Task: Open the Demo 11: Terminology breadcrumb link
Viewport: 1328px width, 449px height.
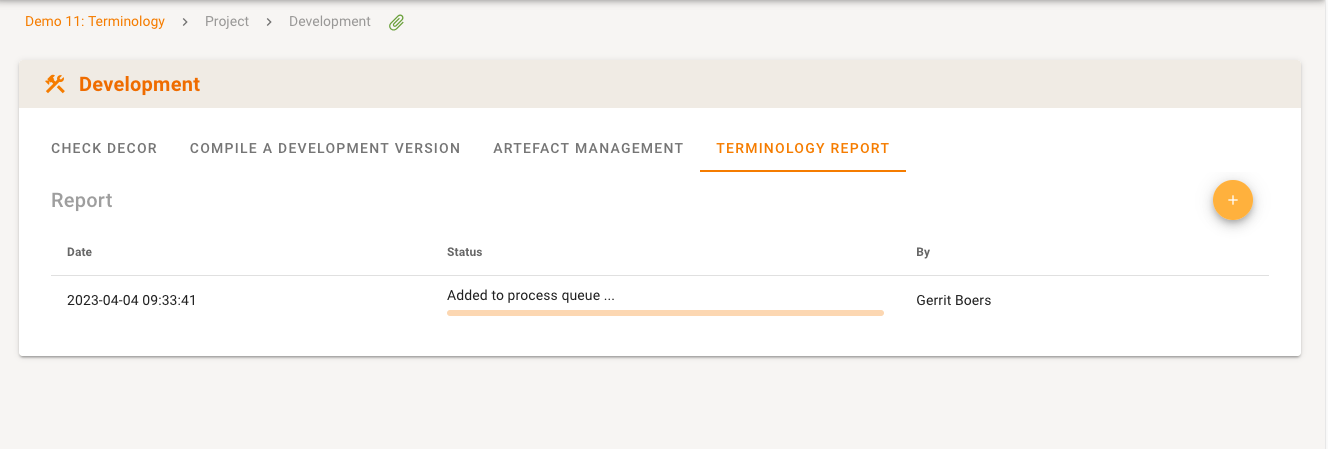Action: pos(95,21)
